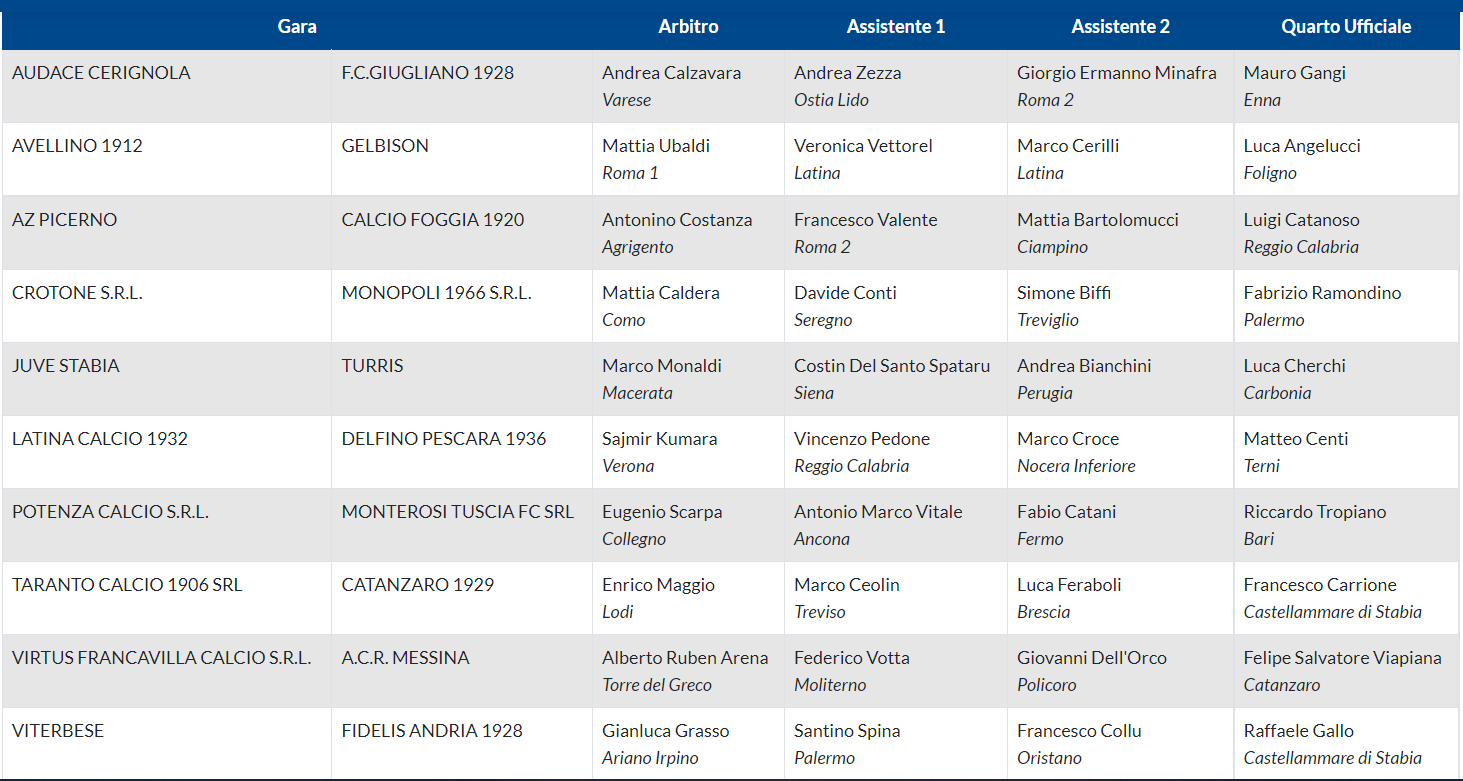The width and height of the screenshot is (1463, 781).
Task: Select POTENZA CALCIO S.R.L. cell
Action: pyautogui.click(x=110, y=512)
